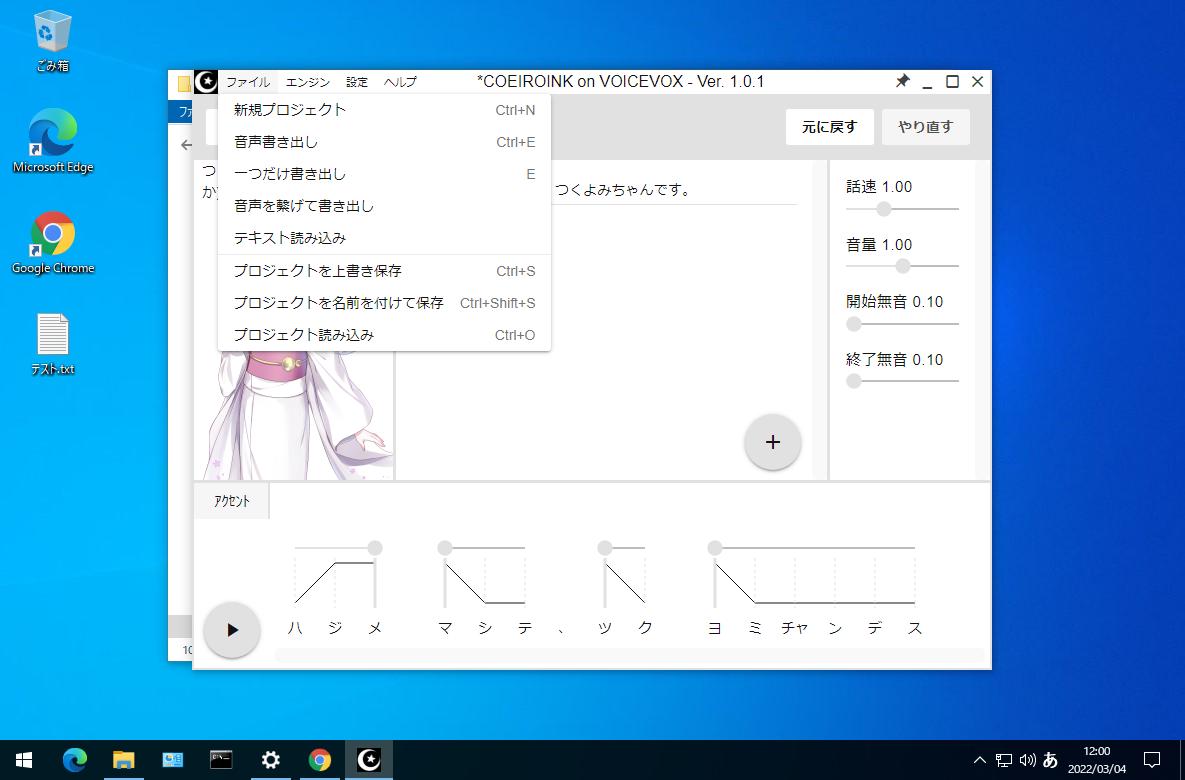Open the command prompt taskbar icon
1185x780 pixels.
coord(221,760)
